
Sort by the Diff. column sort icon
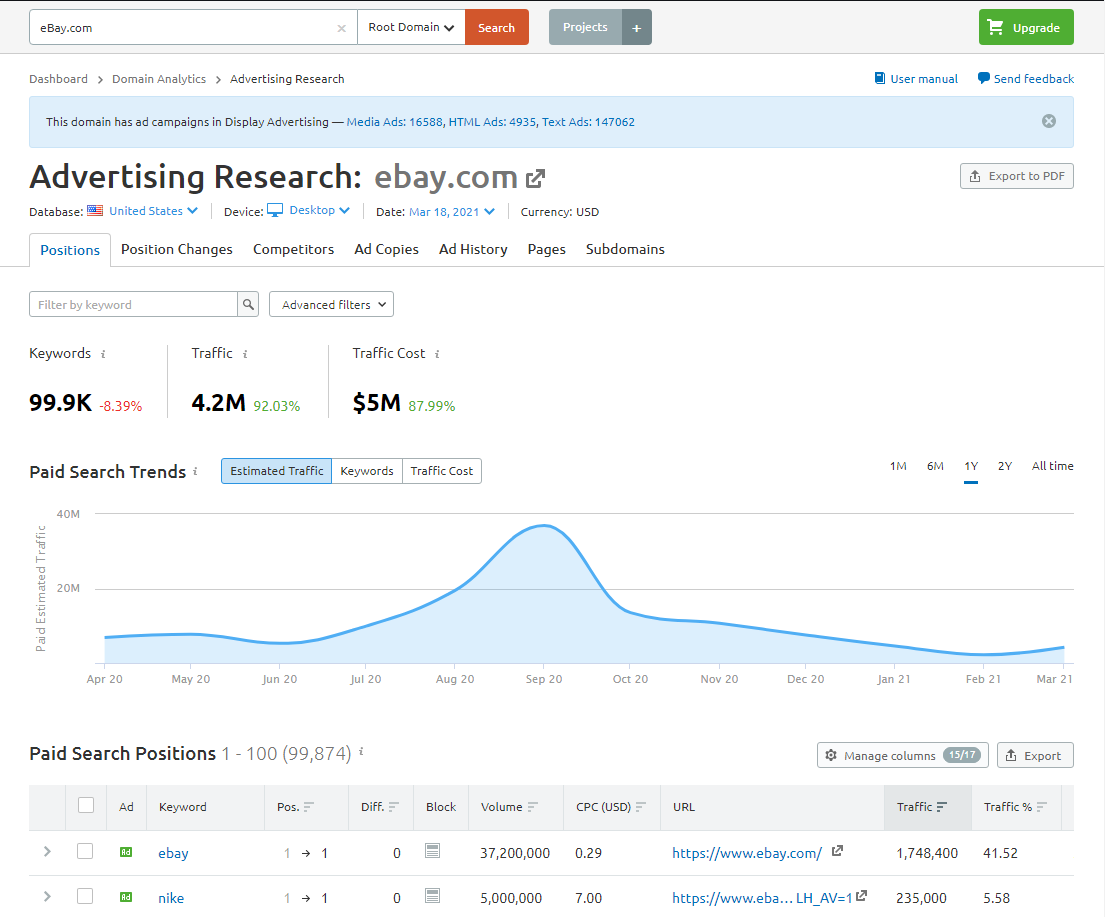(393, 807)
